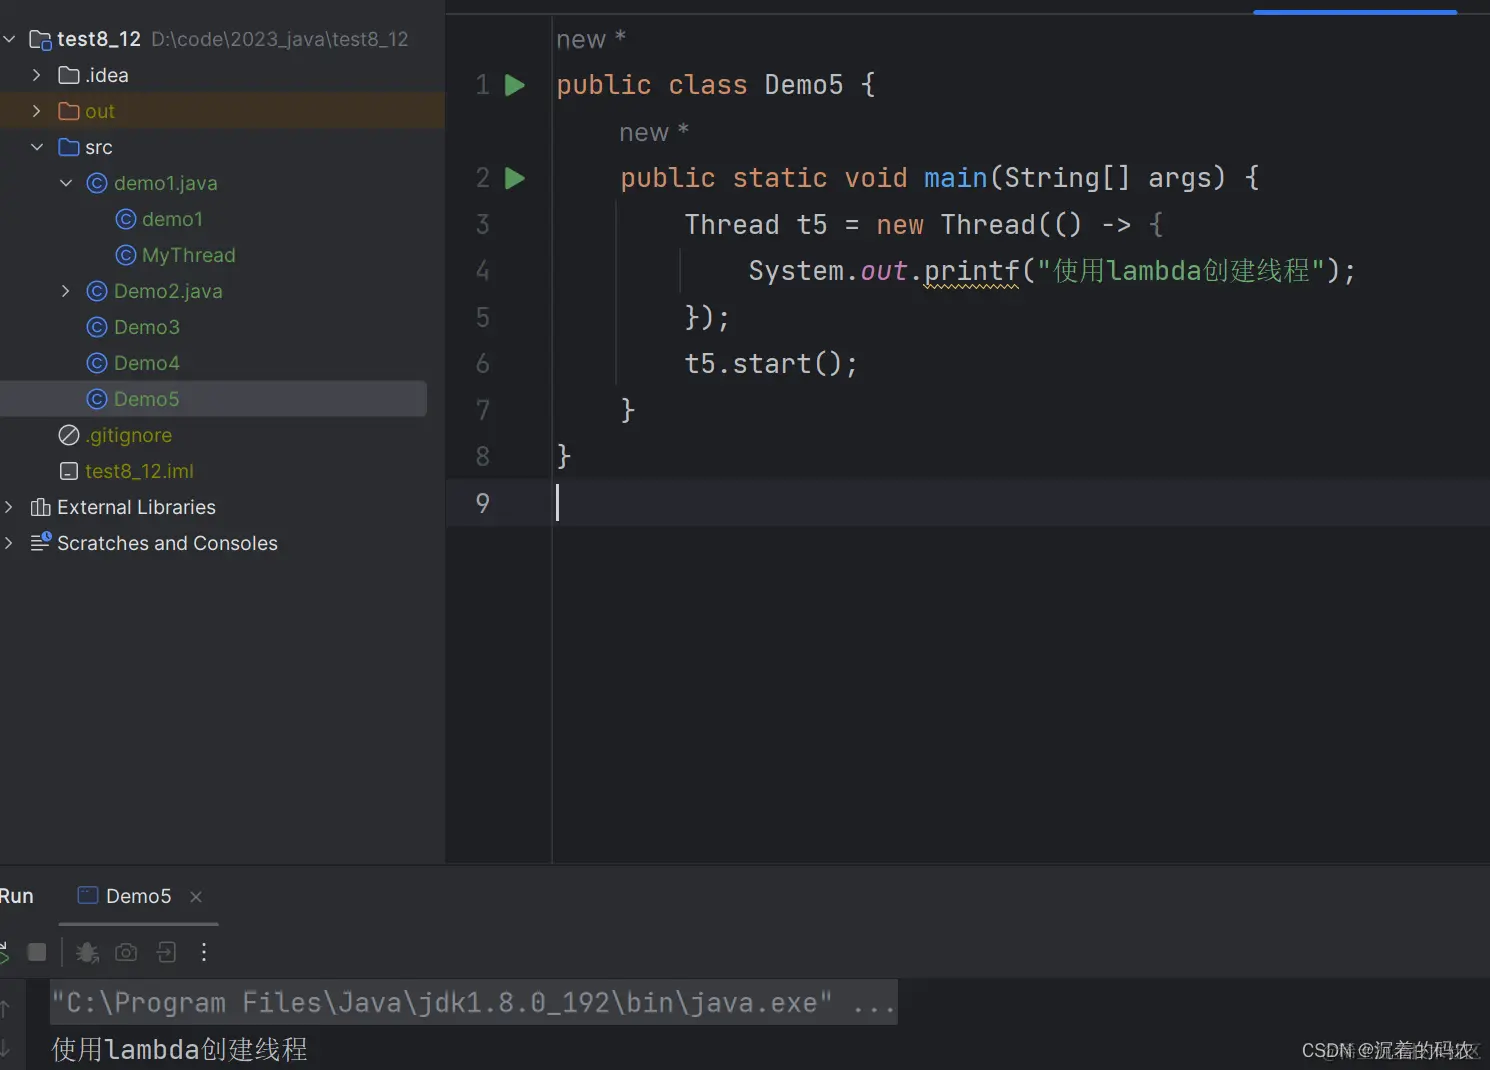Viewport: 1490px width, 1070px height.
Task: Expand the .idea folder
Action: [x=37, y=75]
